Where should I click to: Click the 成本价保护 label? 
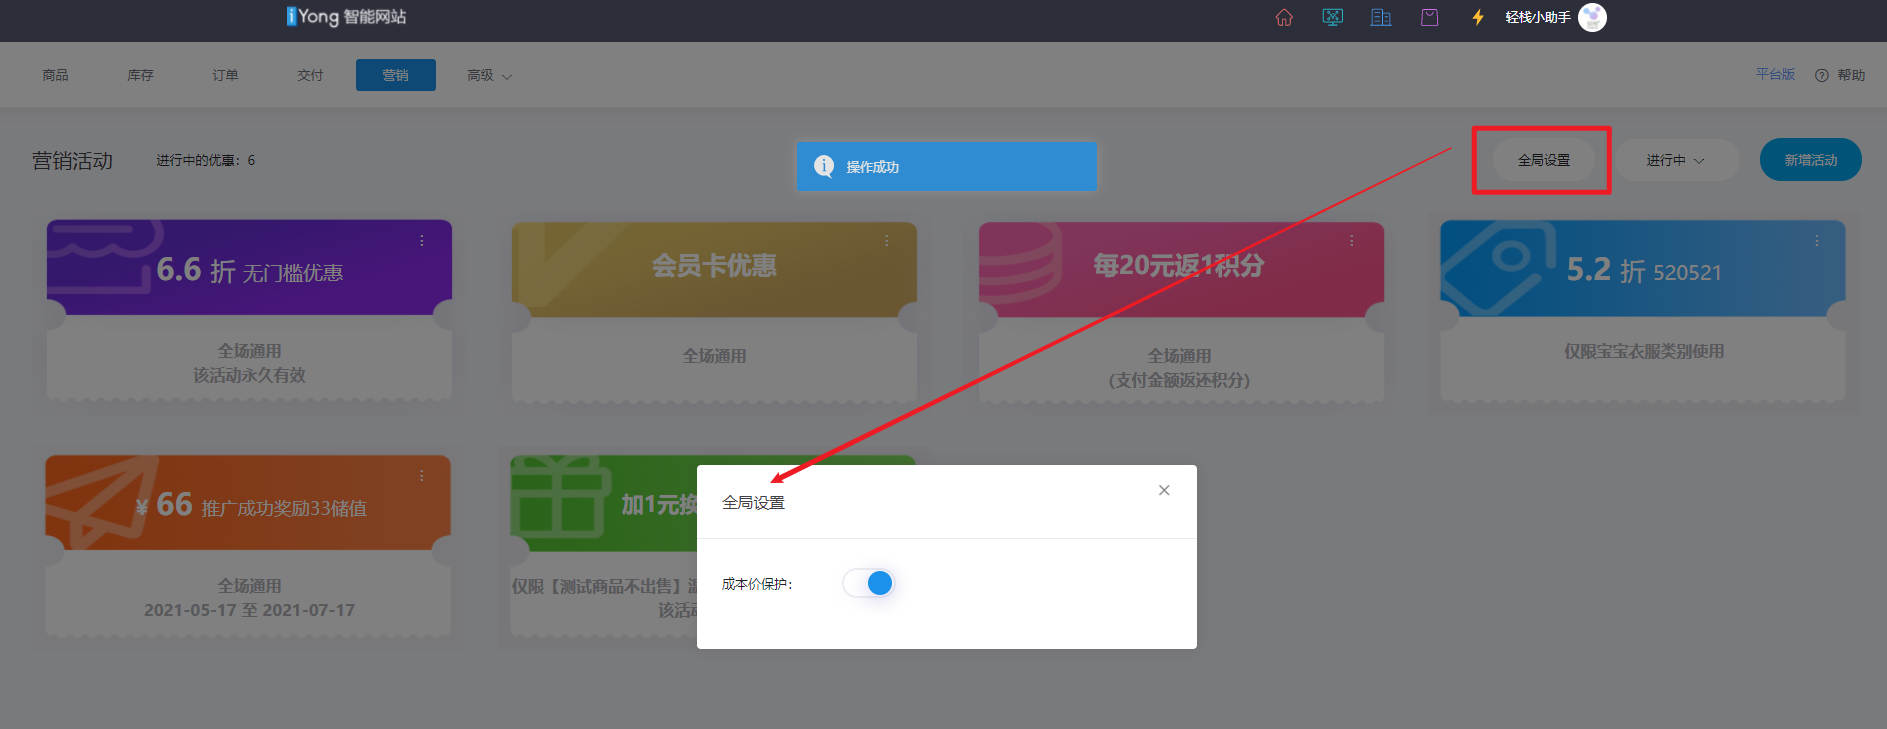tap(757, 584)
